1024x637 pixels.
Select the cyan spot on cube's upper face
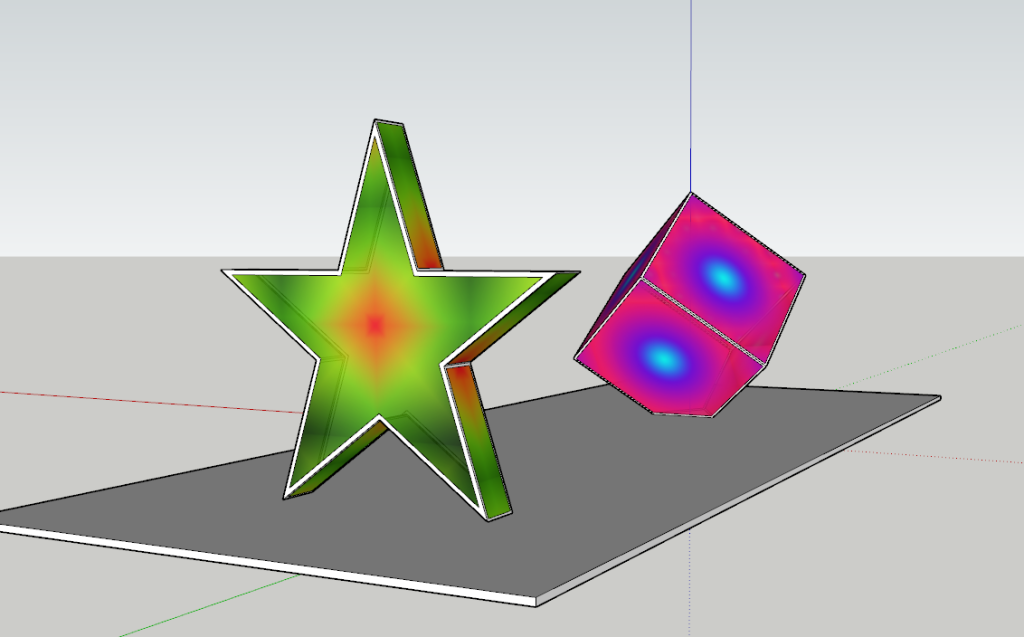click(x=722, y=277)
